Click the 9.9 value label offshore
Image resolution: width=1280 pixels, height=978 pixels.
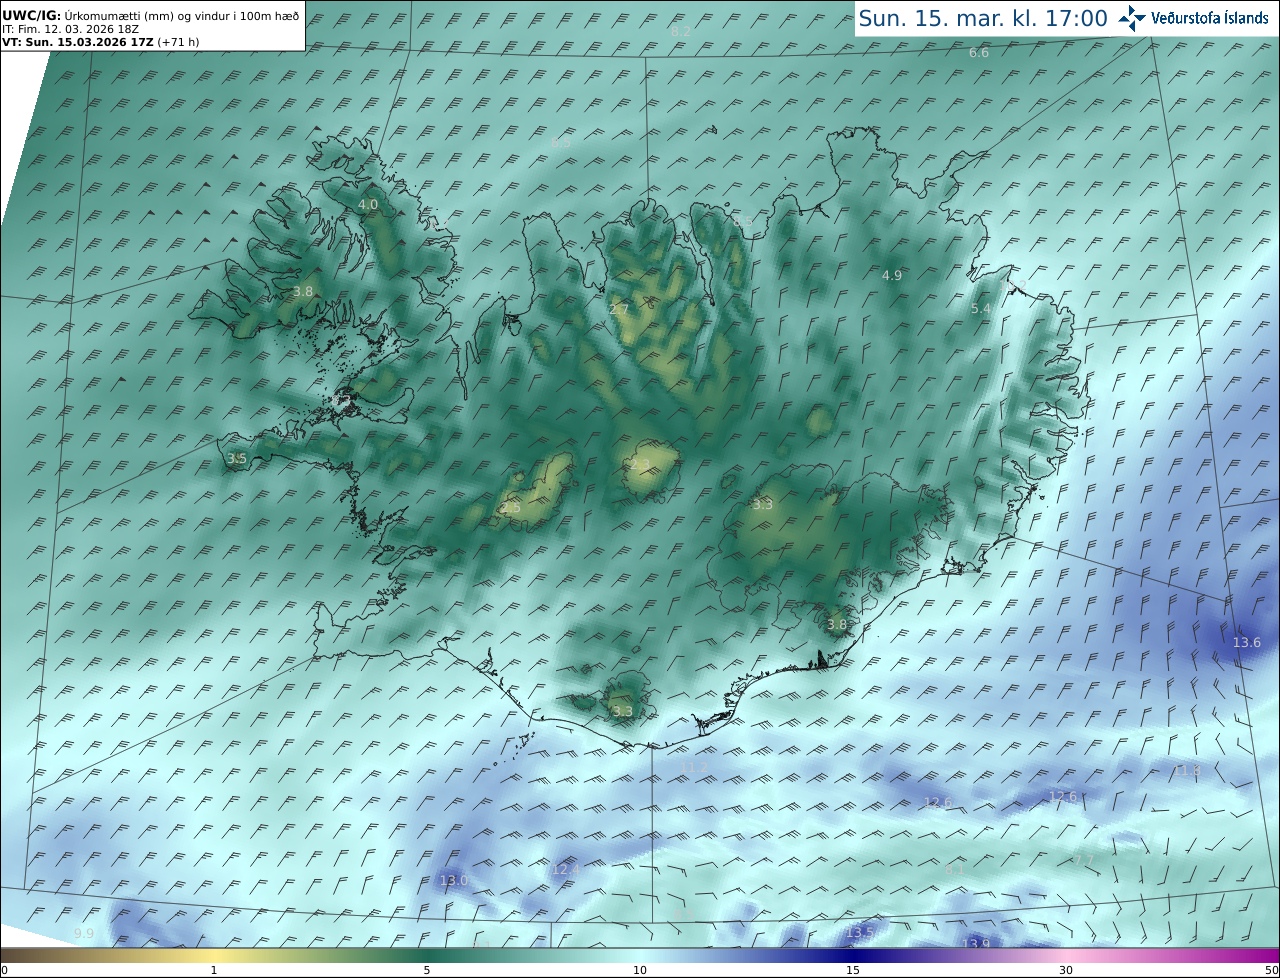click(x=84, y=933)
